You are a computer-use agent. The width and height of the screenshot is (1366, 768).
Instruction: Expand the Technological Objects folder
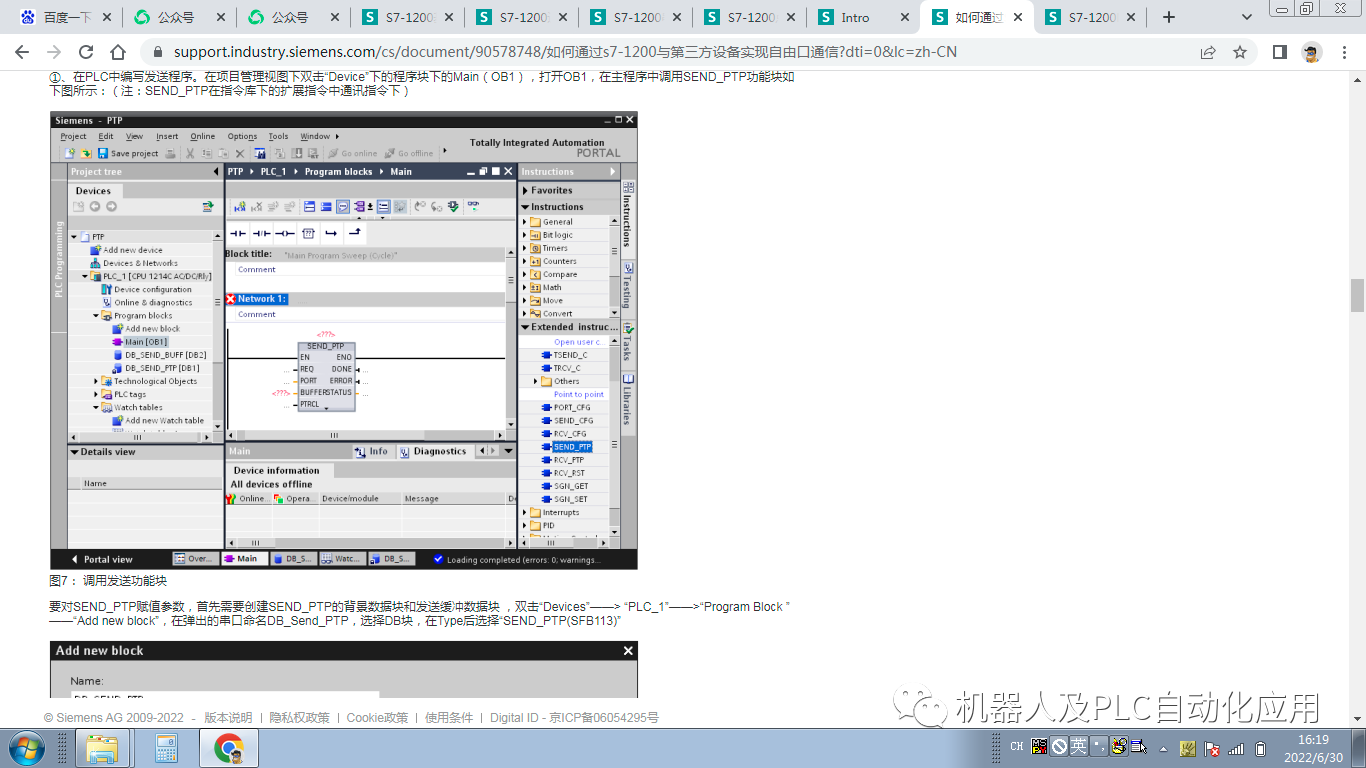pyautogui.click(x=97, y=381)
